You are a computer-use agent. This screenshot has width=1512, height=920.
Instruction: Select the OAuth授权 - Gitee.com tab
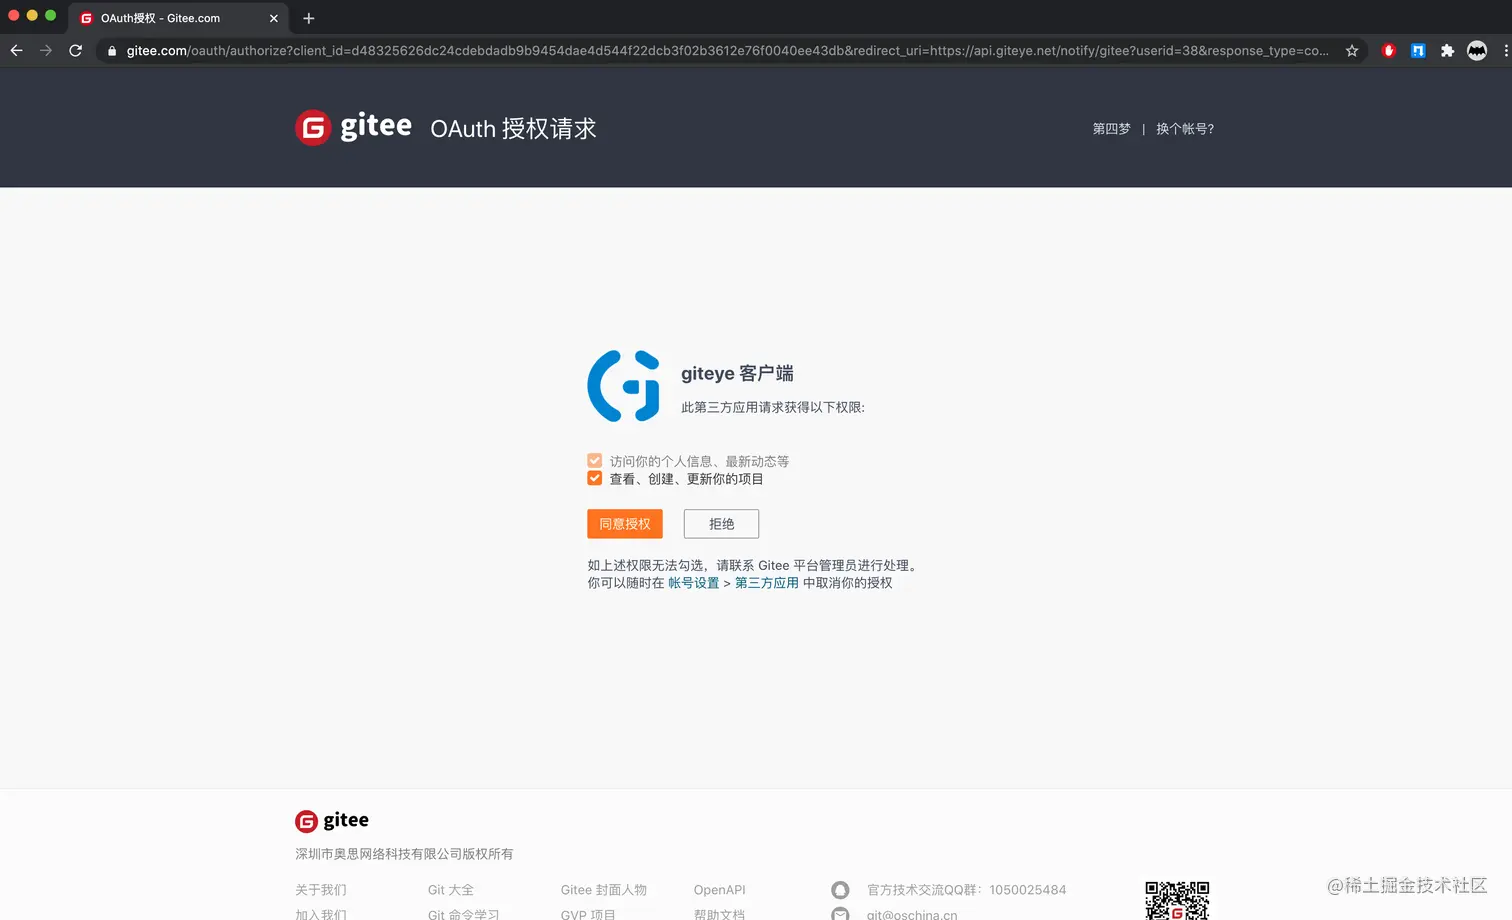coord(178,18)
